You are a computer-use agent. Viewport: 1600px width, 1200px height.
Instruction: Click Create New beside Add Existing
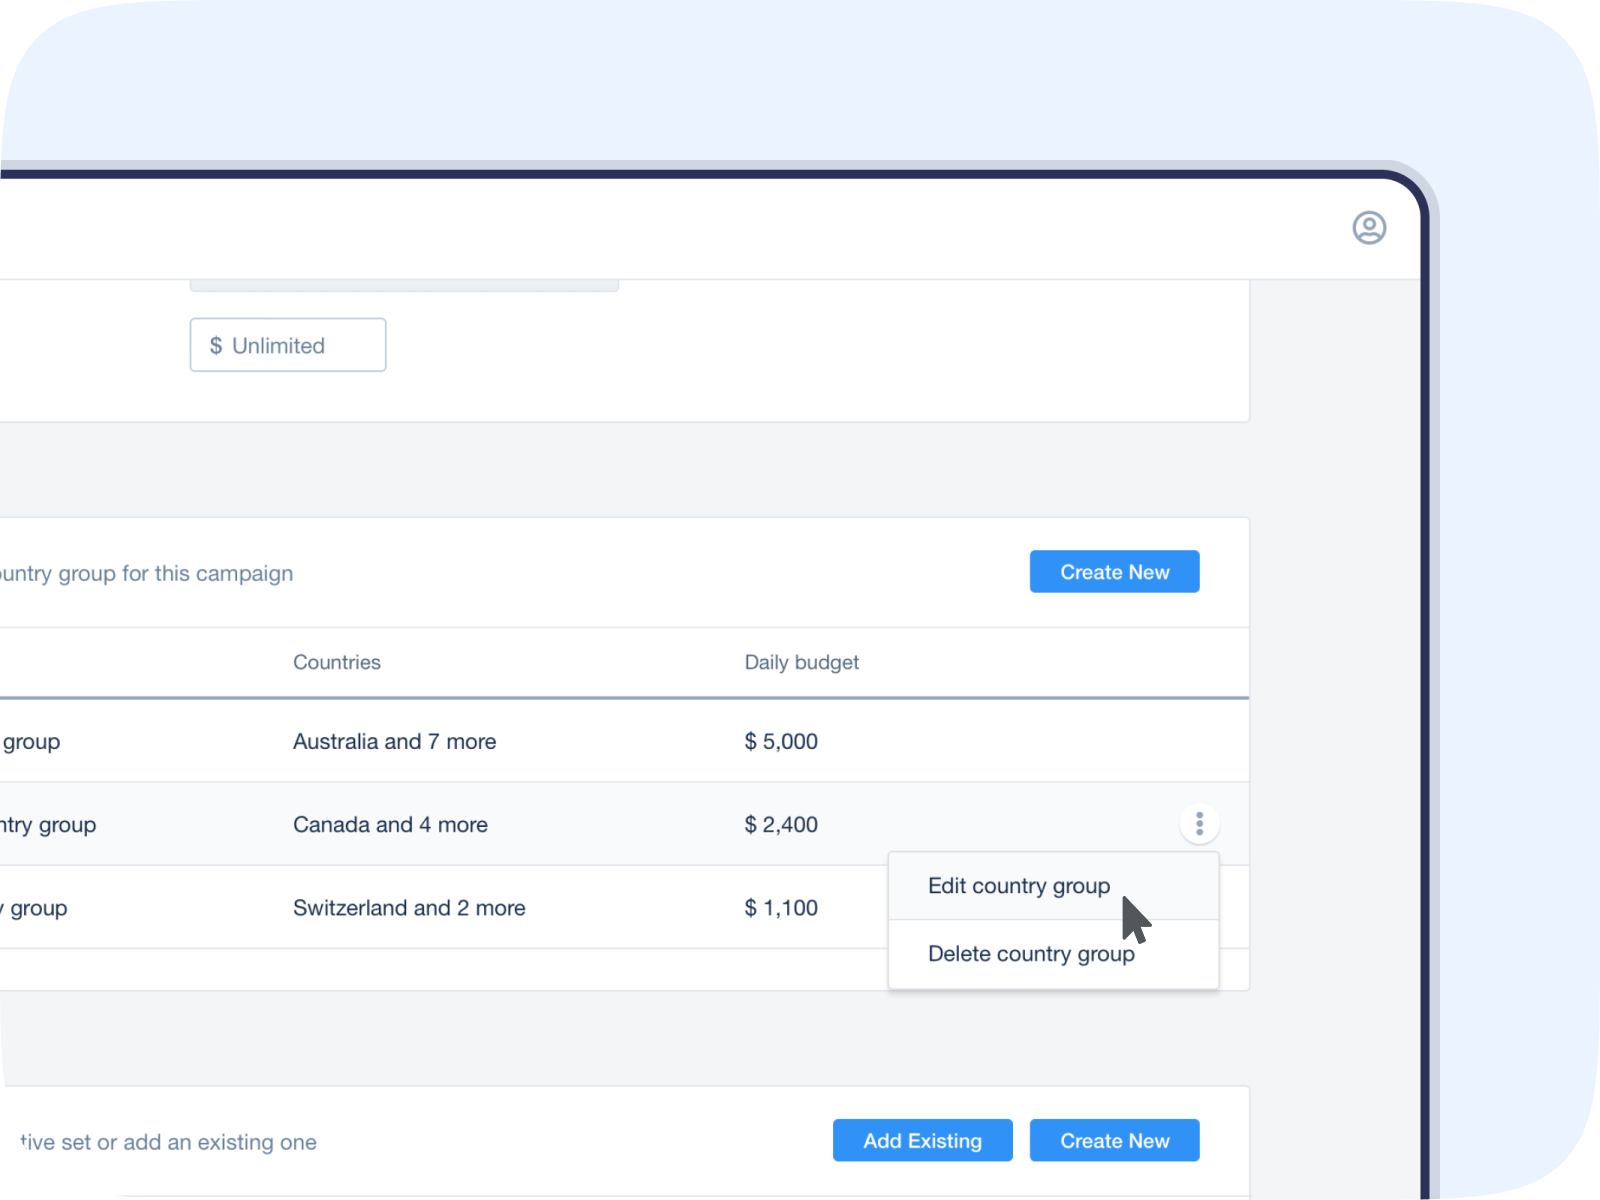pos(1114,1141)
